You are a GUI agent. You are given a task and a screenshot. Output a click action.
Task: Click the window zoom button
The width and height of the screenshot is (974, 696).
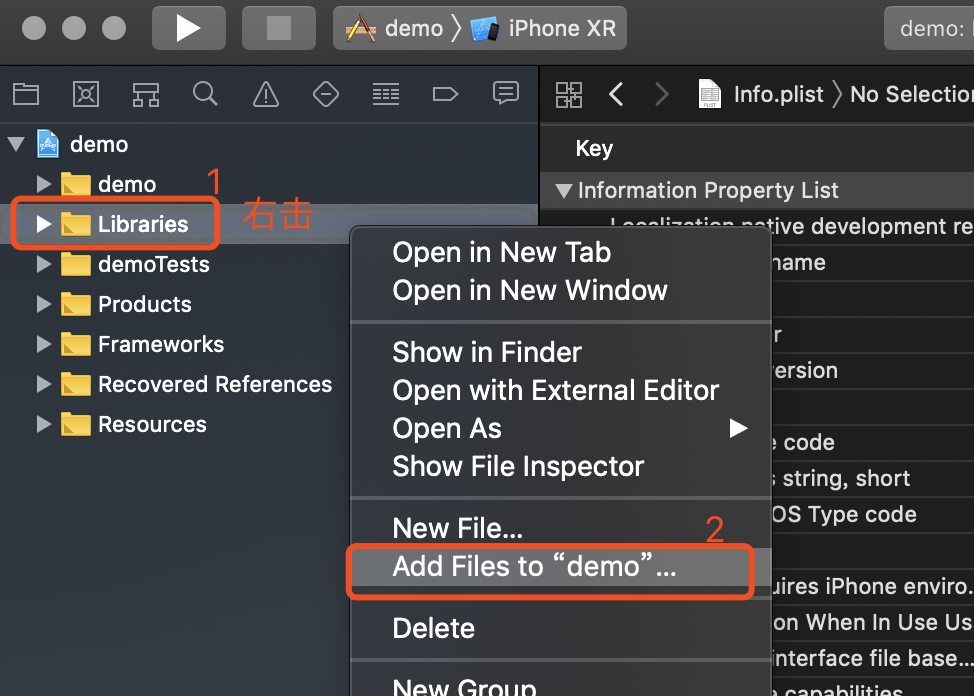point(114,28)
